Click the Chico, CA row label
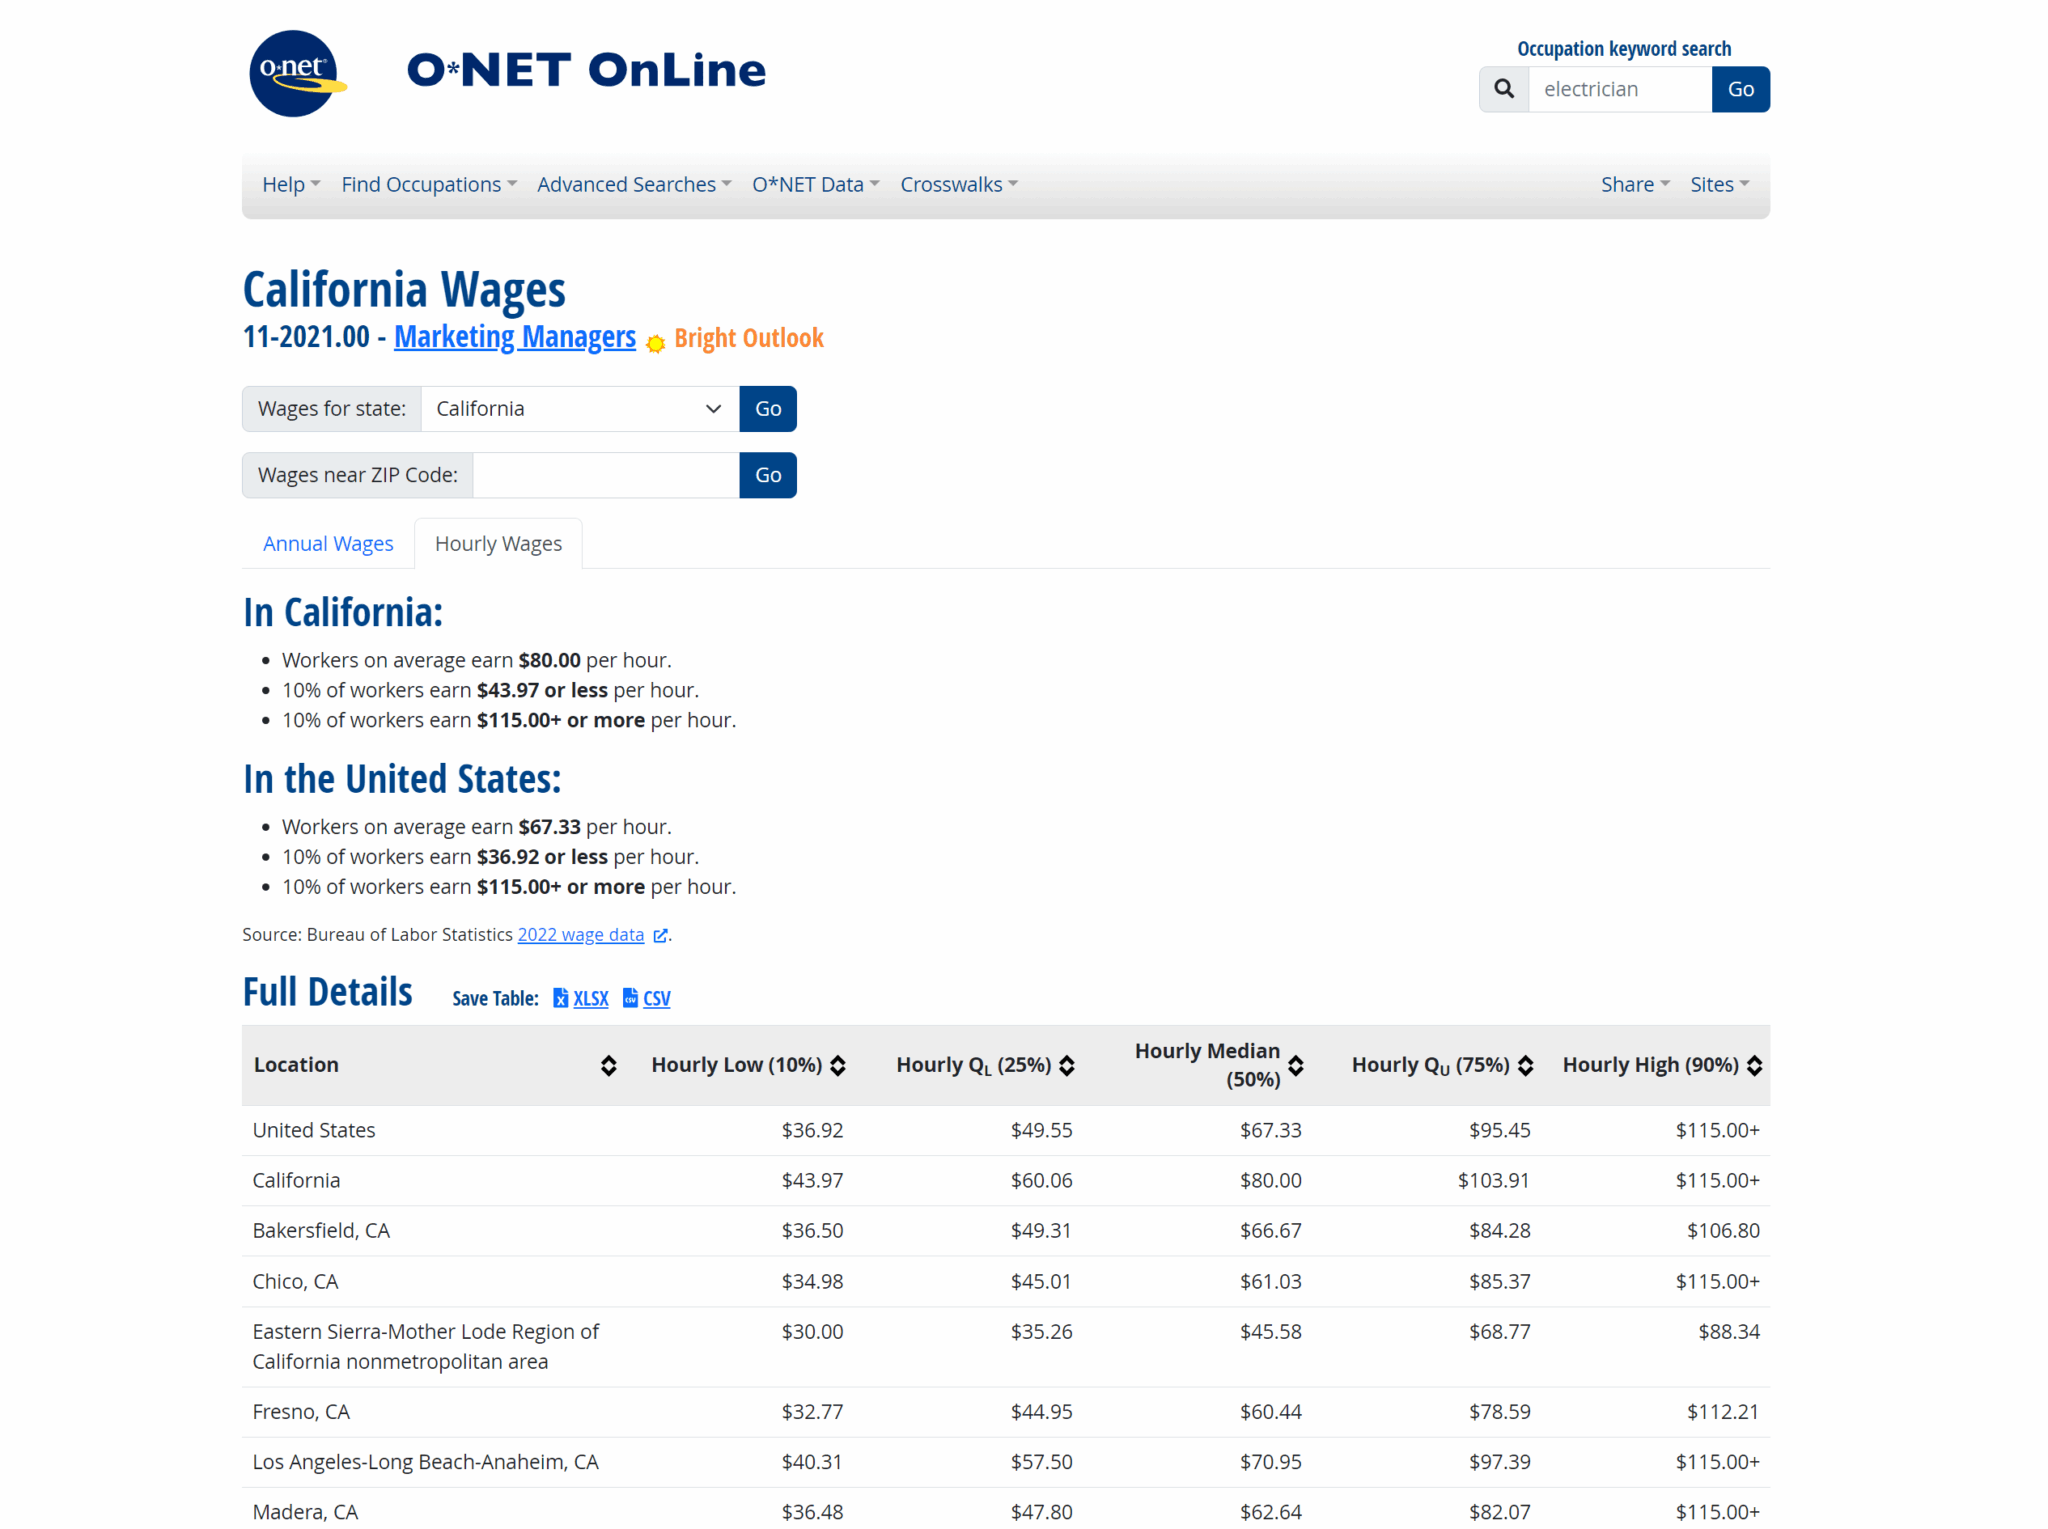The width and height of the screenshot is (2048, 1529). (295, 1282)
